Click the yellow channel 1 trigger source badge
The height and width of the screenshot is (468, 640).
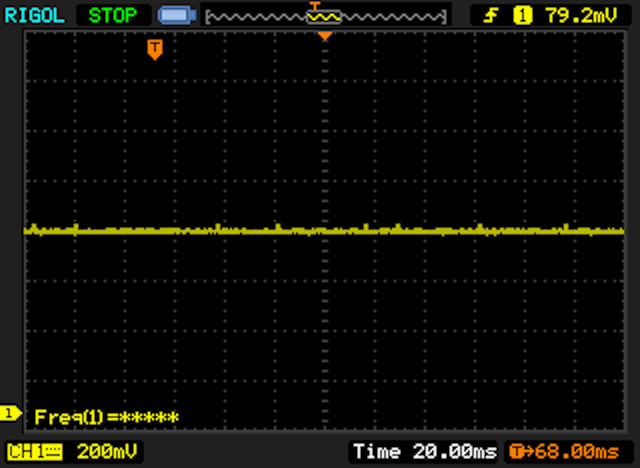point(522,16)
